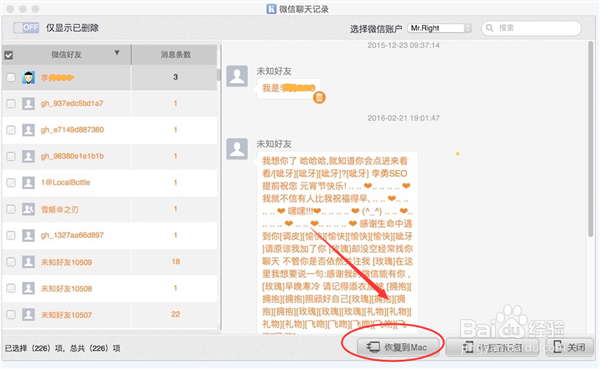
Task: Check the box for the first friend with 3 messages
Action: [x=11, y=77]
